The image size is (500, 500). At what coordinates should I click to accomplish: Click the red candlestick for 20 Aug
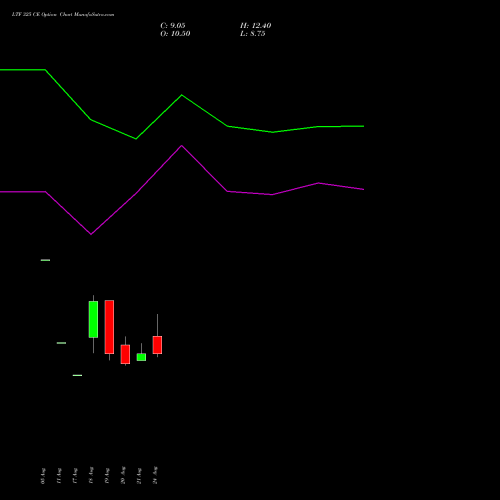point(125,354)
